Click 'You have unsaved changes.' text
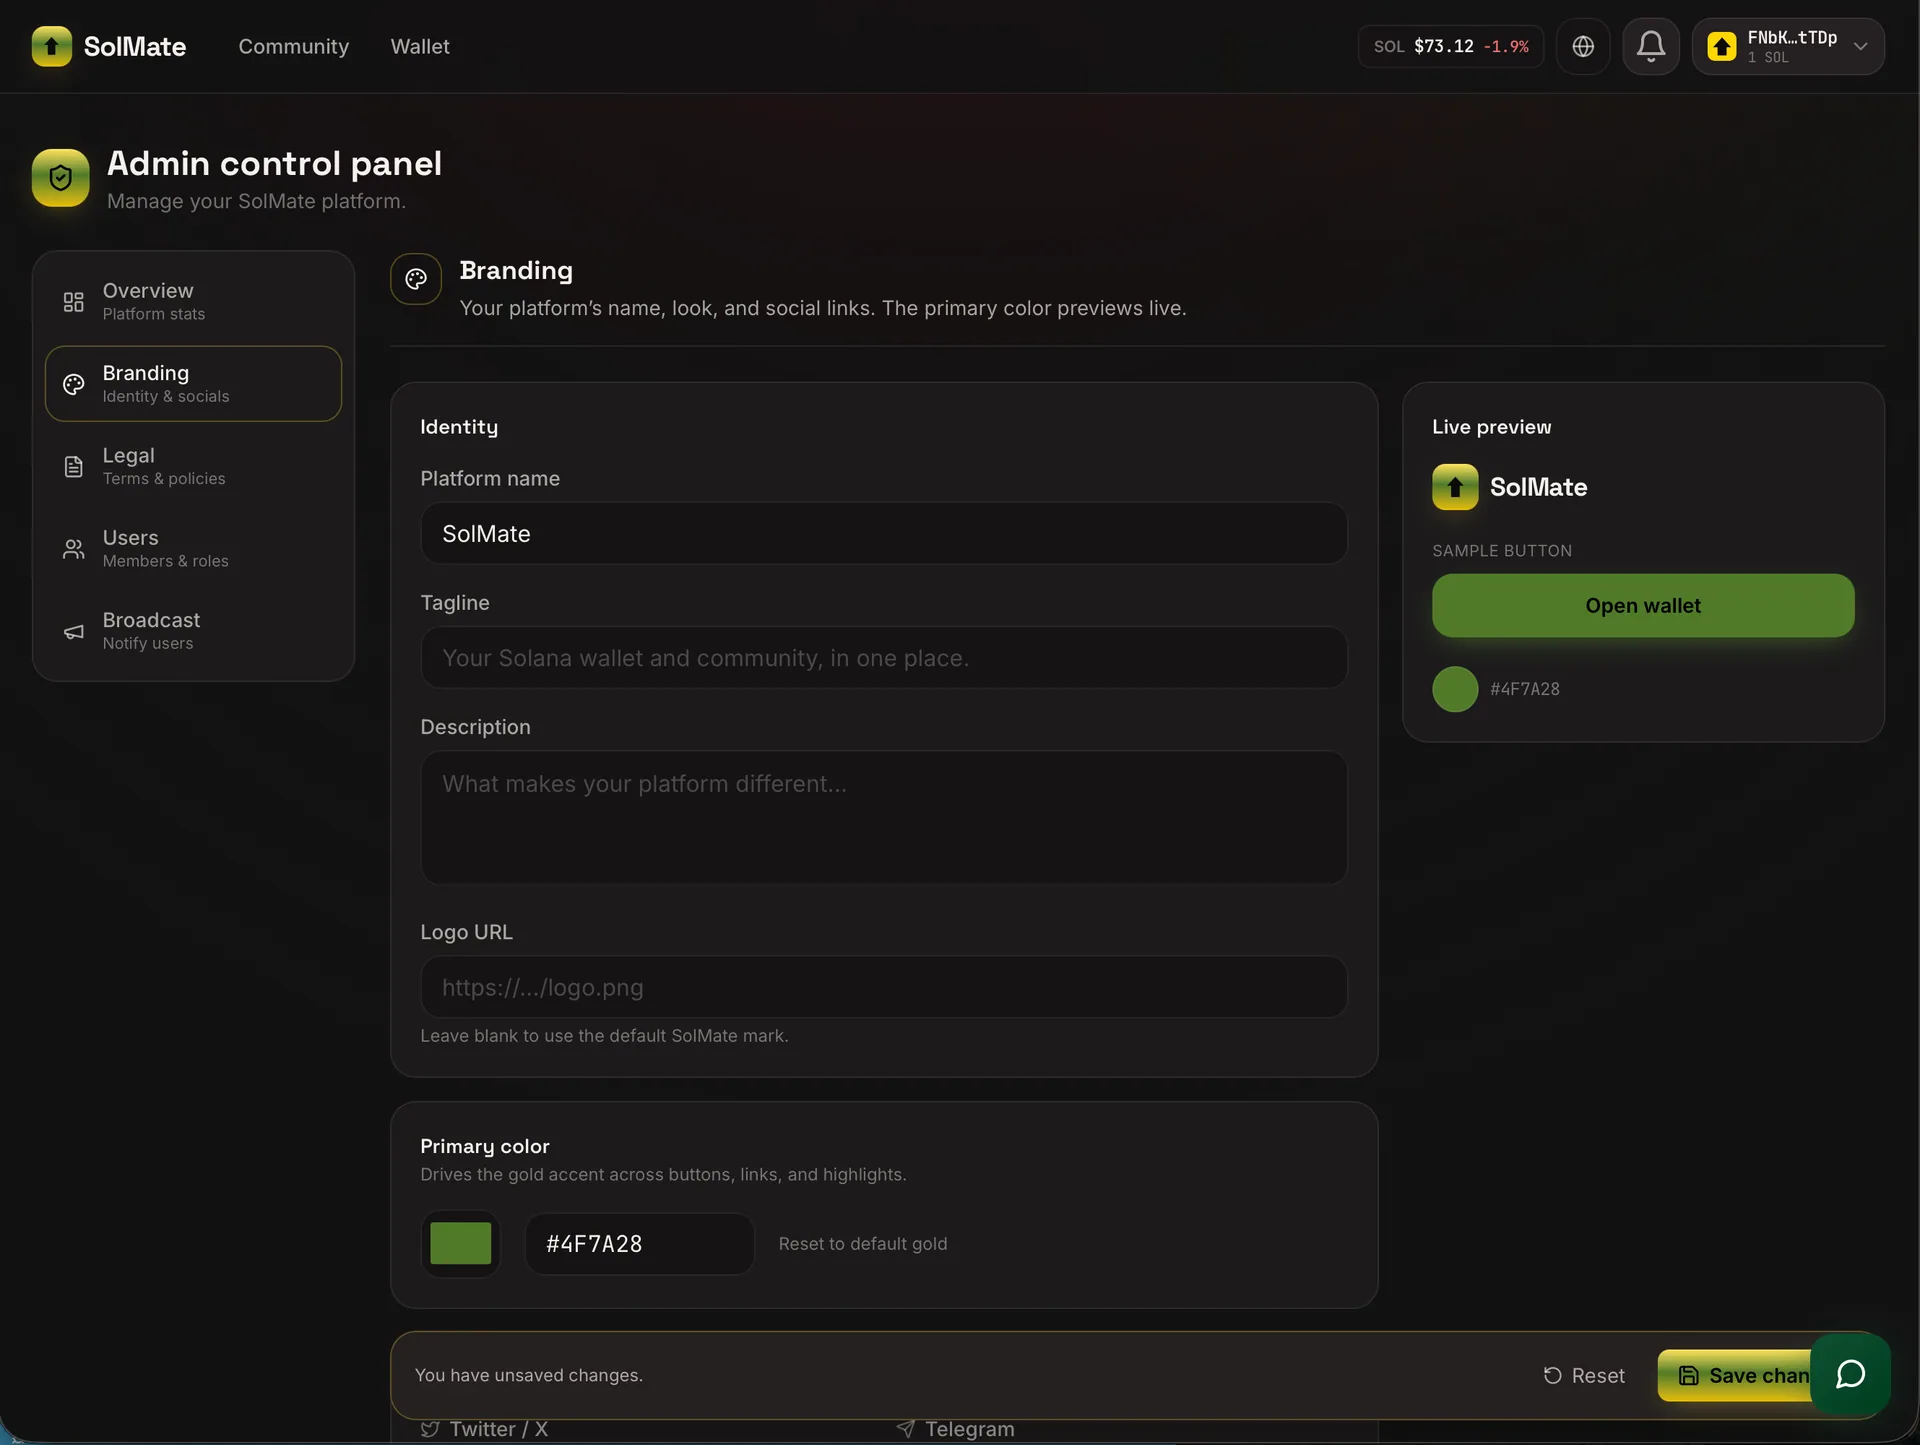Viewport: 1920px width, 1445px height. 528,1375
